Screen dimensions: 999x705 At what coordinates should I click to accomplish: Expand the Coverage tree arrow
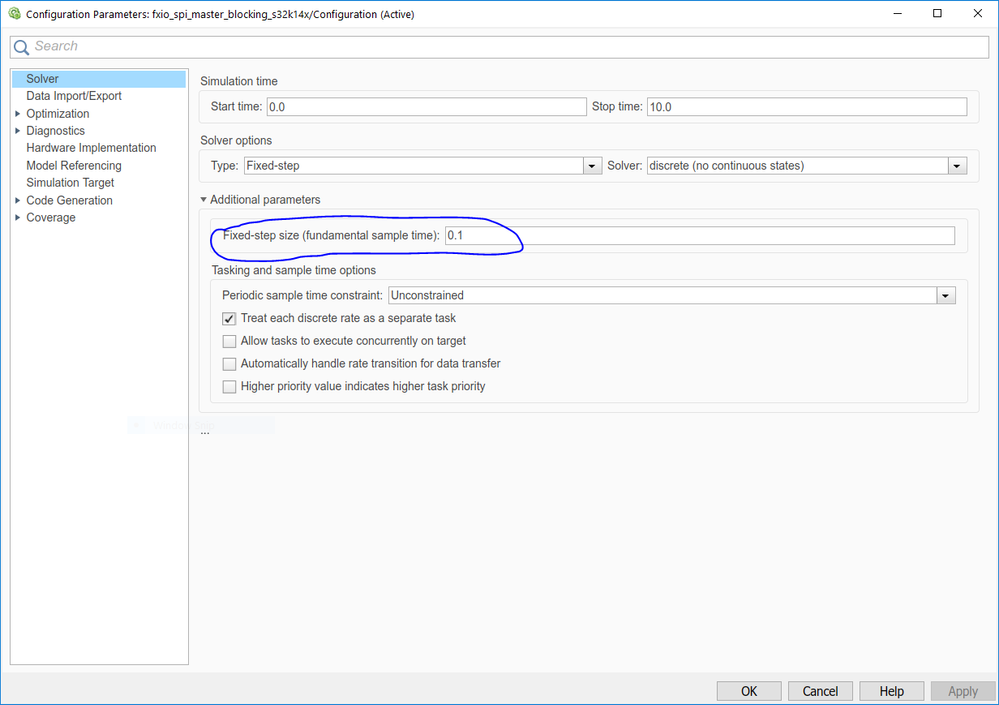pyautogui.click(x=18, y=217)
